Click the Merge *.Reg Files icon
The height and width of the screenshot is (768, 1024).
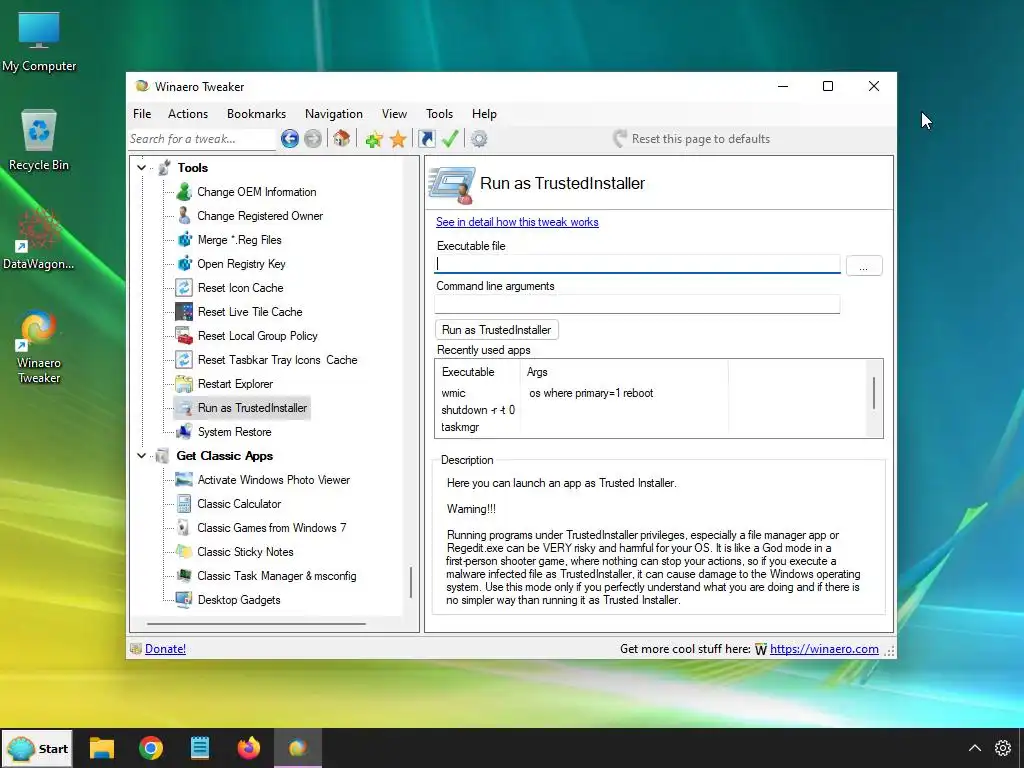point(184,240)
